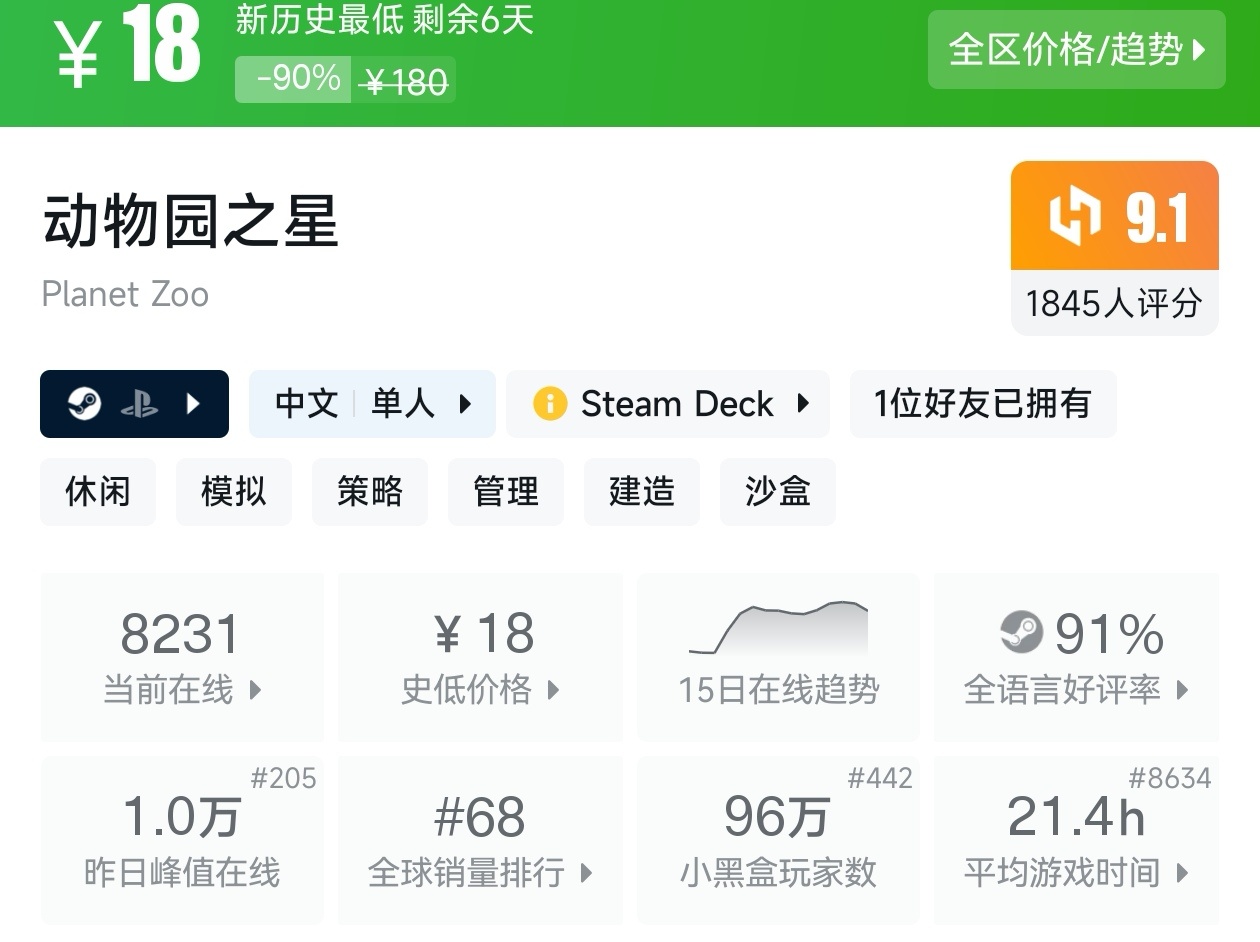This screenshot has width=1260, height=942.
Task: View the 平均游戏时间 playtime details
Action: (x=1076, y=840)
